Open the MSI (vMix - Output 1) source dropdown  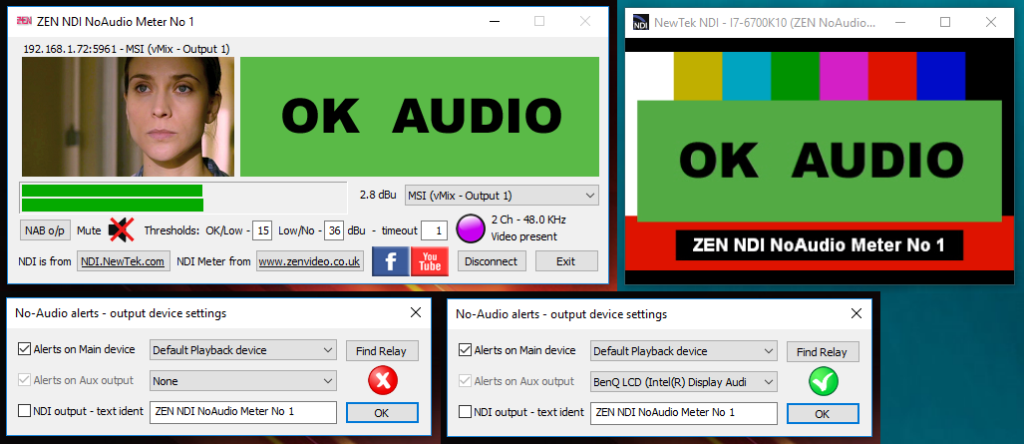click(502, 195)
